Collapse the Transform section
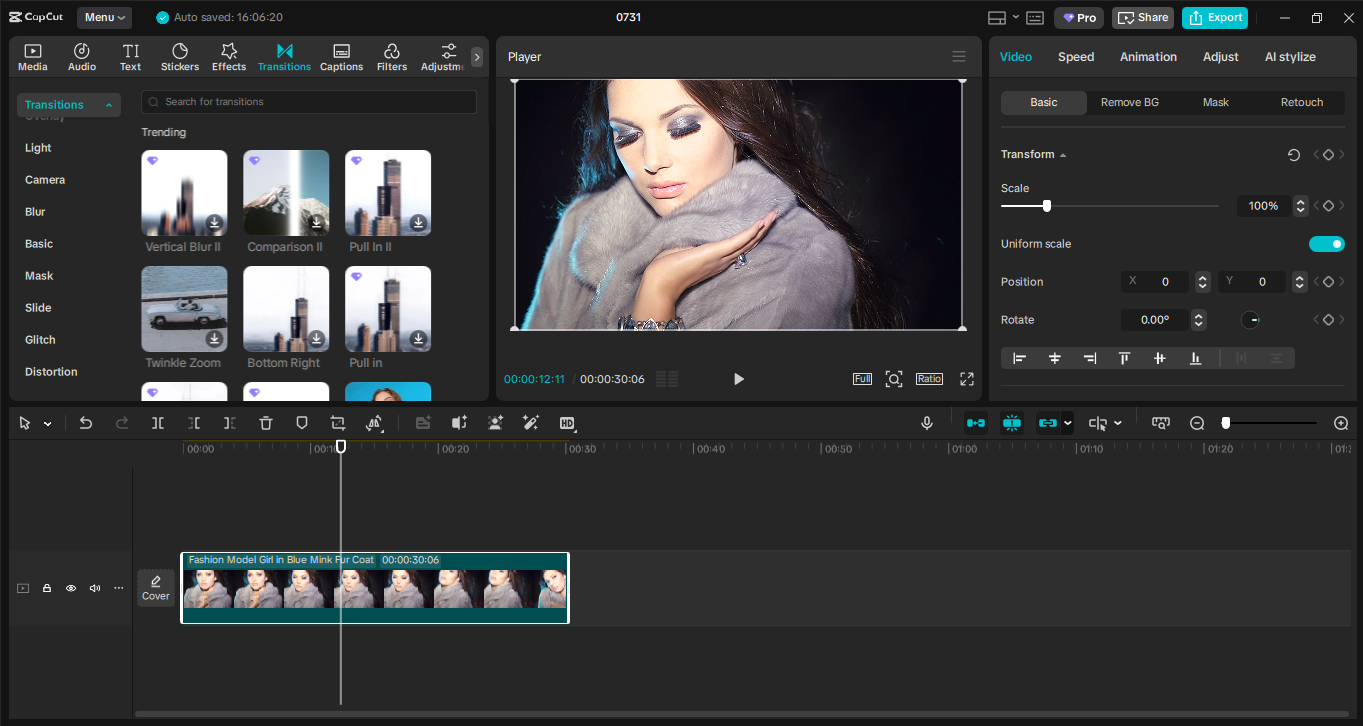 [x=1063, y=154]
